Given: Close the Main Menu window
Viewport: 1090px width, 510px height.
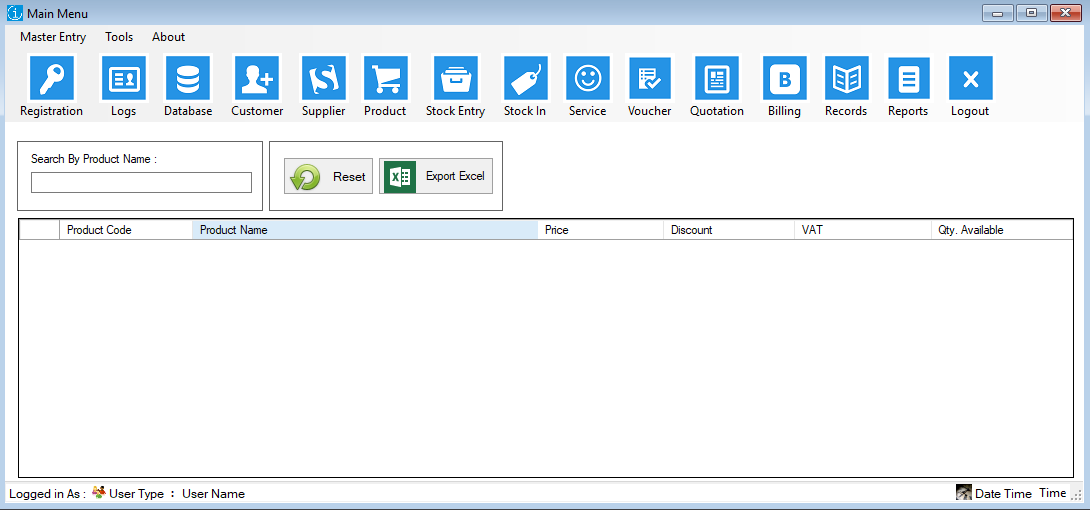Looking at the screenshot, I should tap(1066, 13).
